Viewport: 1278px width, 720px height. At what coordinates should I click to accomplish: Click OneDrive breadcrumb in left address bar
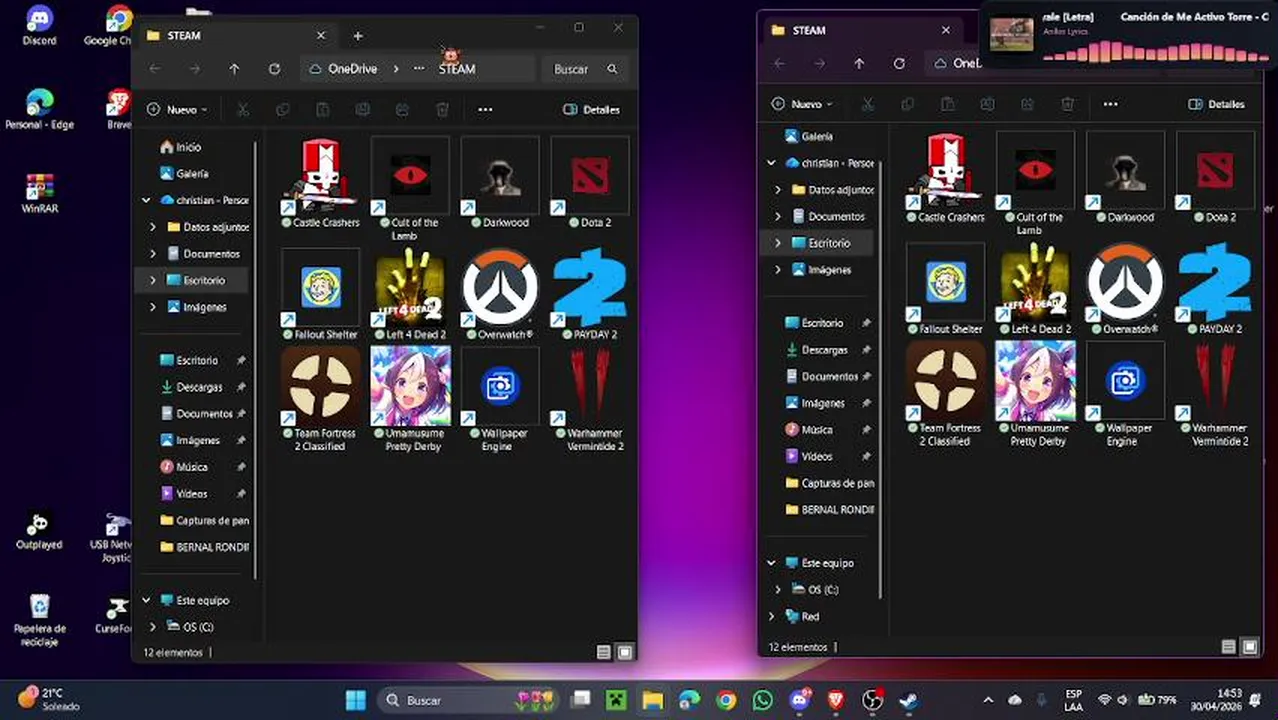pyautogui.click(x=352, y=69)
